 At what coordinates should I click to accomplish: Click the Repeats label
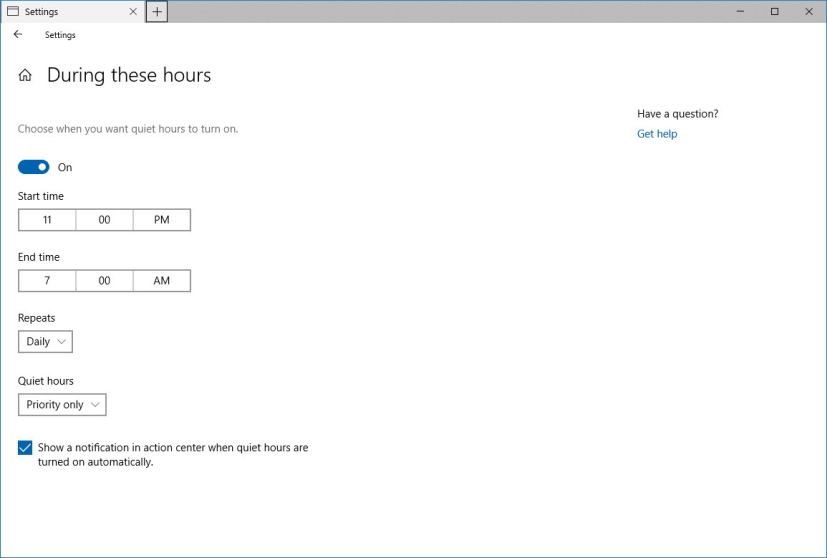pyautogui.click(x=36, y=318)
